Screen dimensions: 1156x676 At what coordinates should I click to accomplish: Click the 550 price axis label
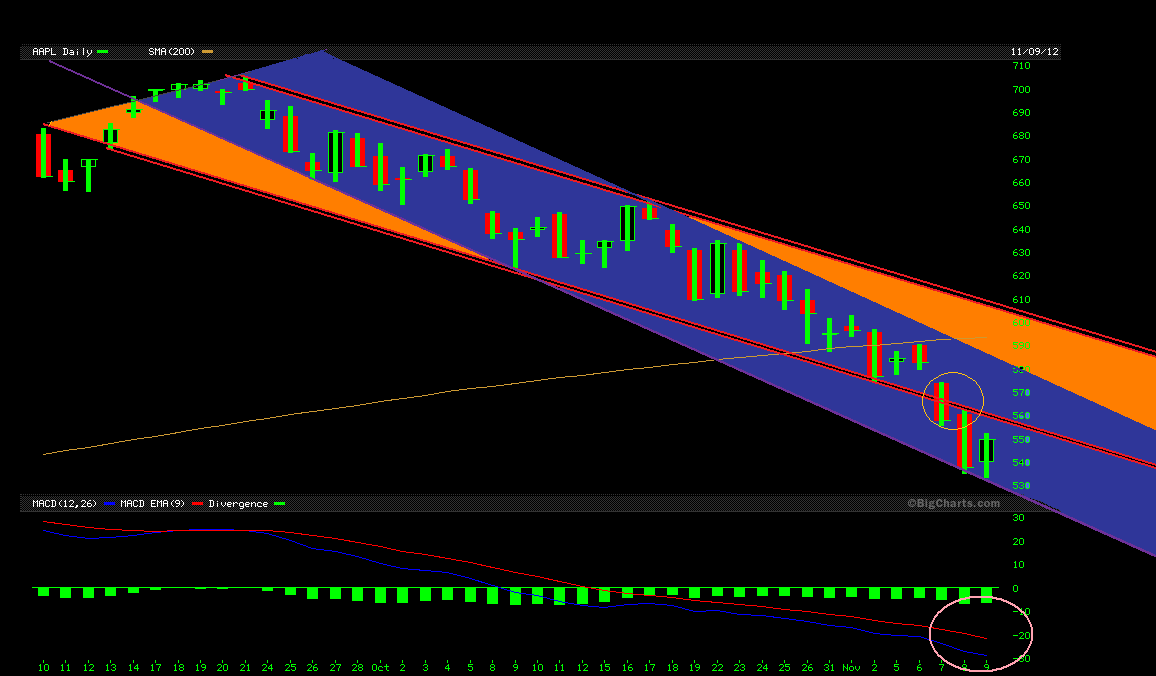coord(1021,439)
